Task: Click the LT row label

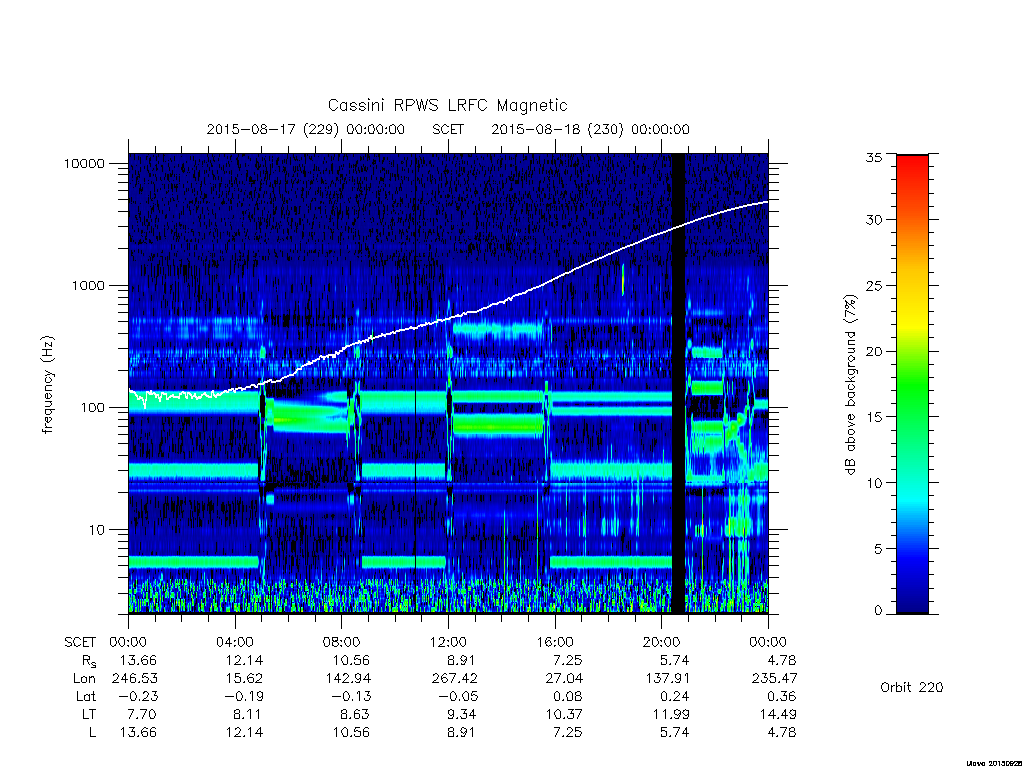Action: click(89, 714)
